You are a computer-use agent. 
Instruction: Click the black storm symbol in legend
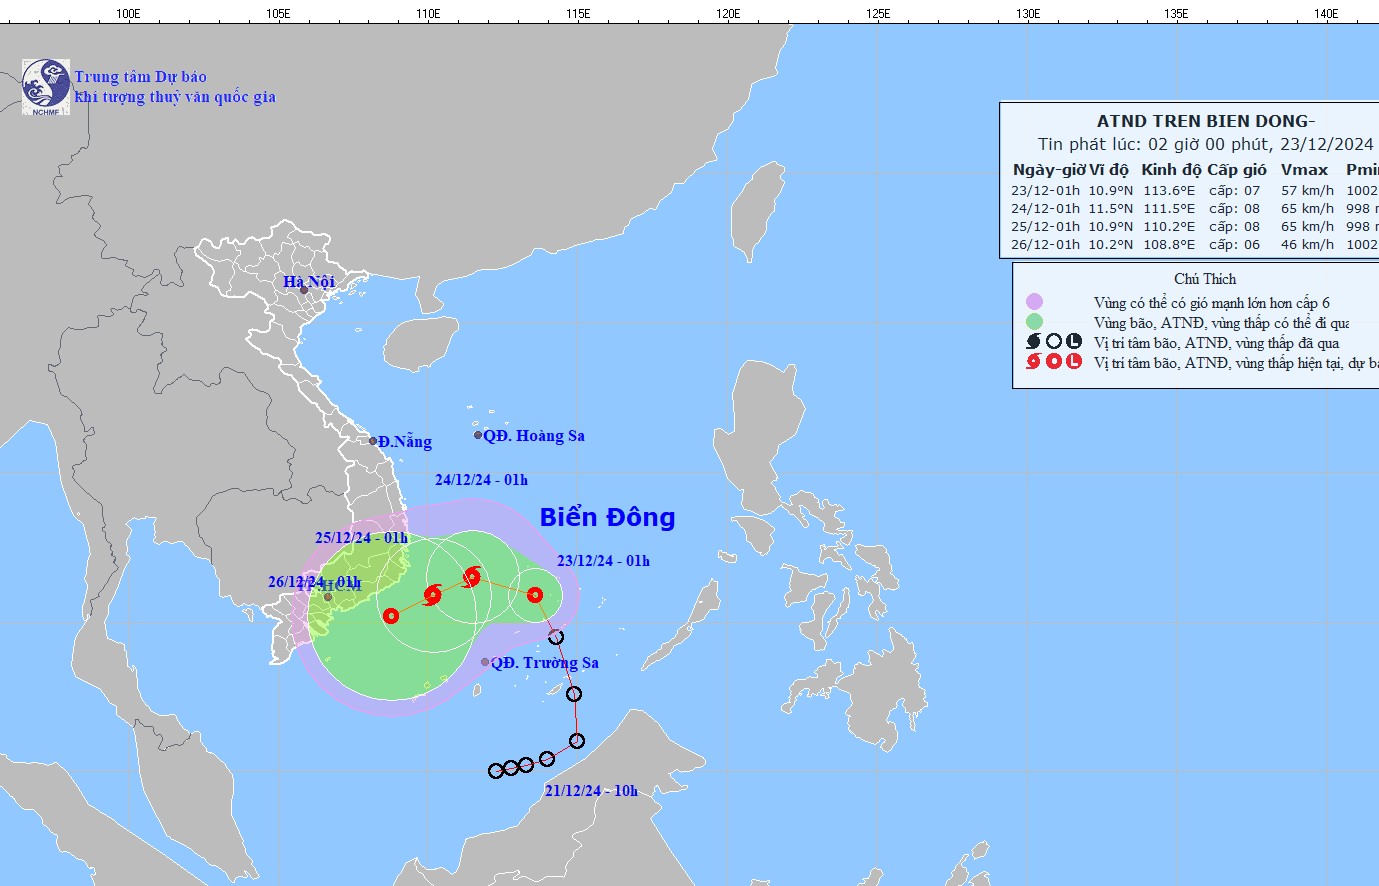[x=1034, y=342]
